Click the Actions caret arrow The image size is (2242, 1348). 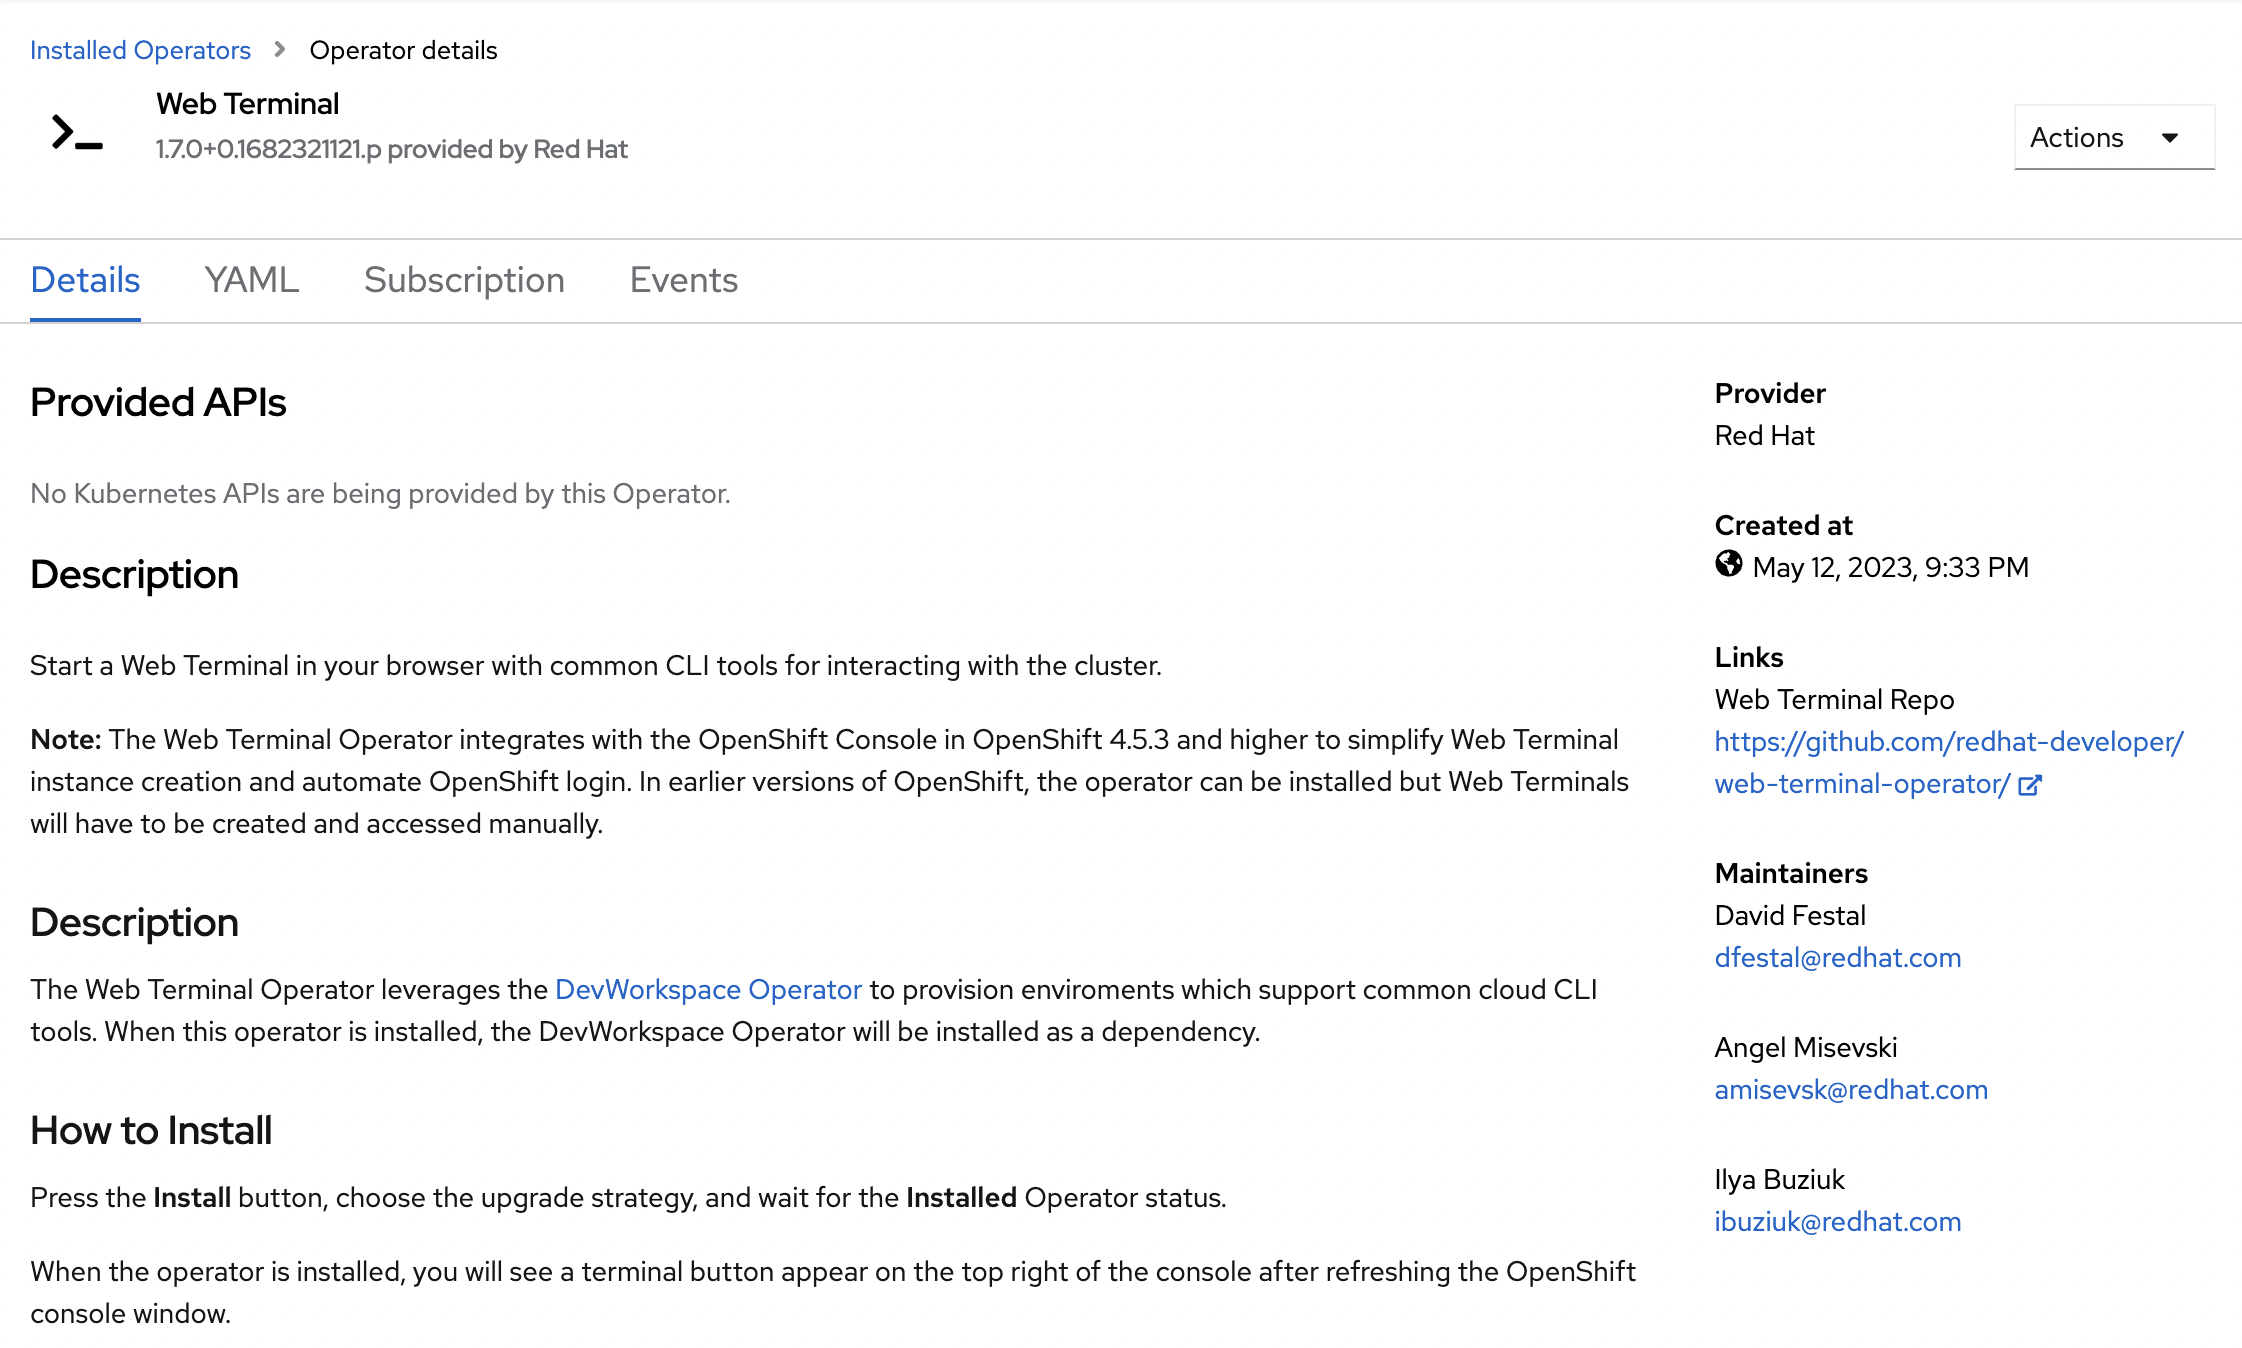(x=2169, y=138)
